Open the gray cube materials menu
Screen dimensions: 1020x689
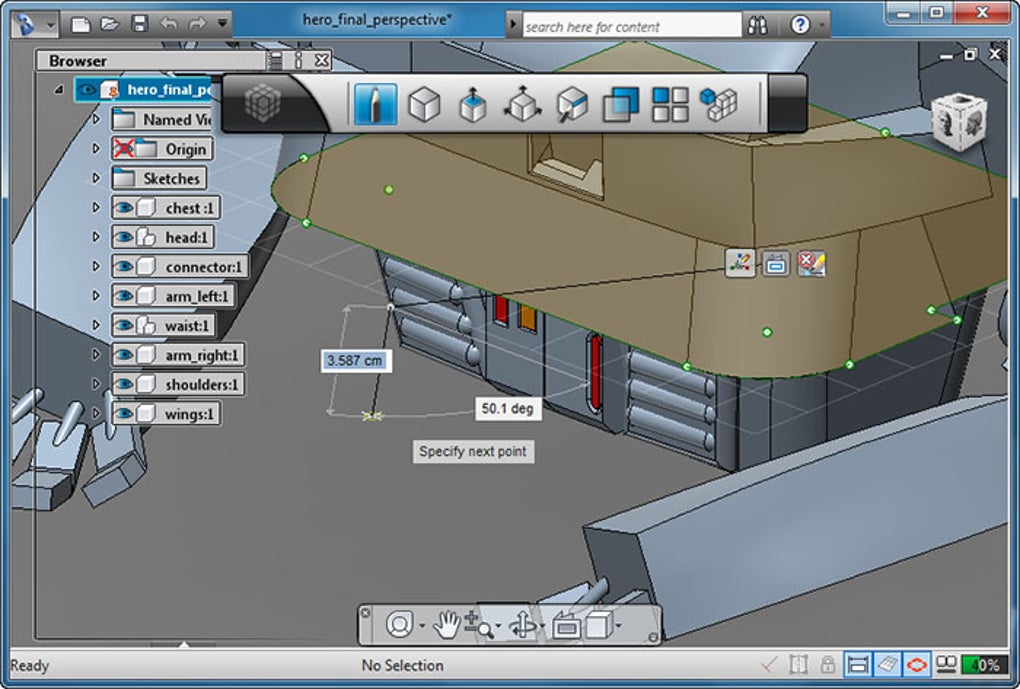click(x=263, y=103)
